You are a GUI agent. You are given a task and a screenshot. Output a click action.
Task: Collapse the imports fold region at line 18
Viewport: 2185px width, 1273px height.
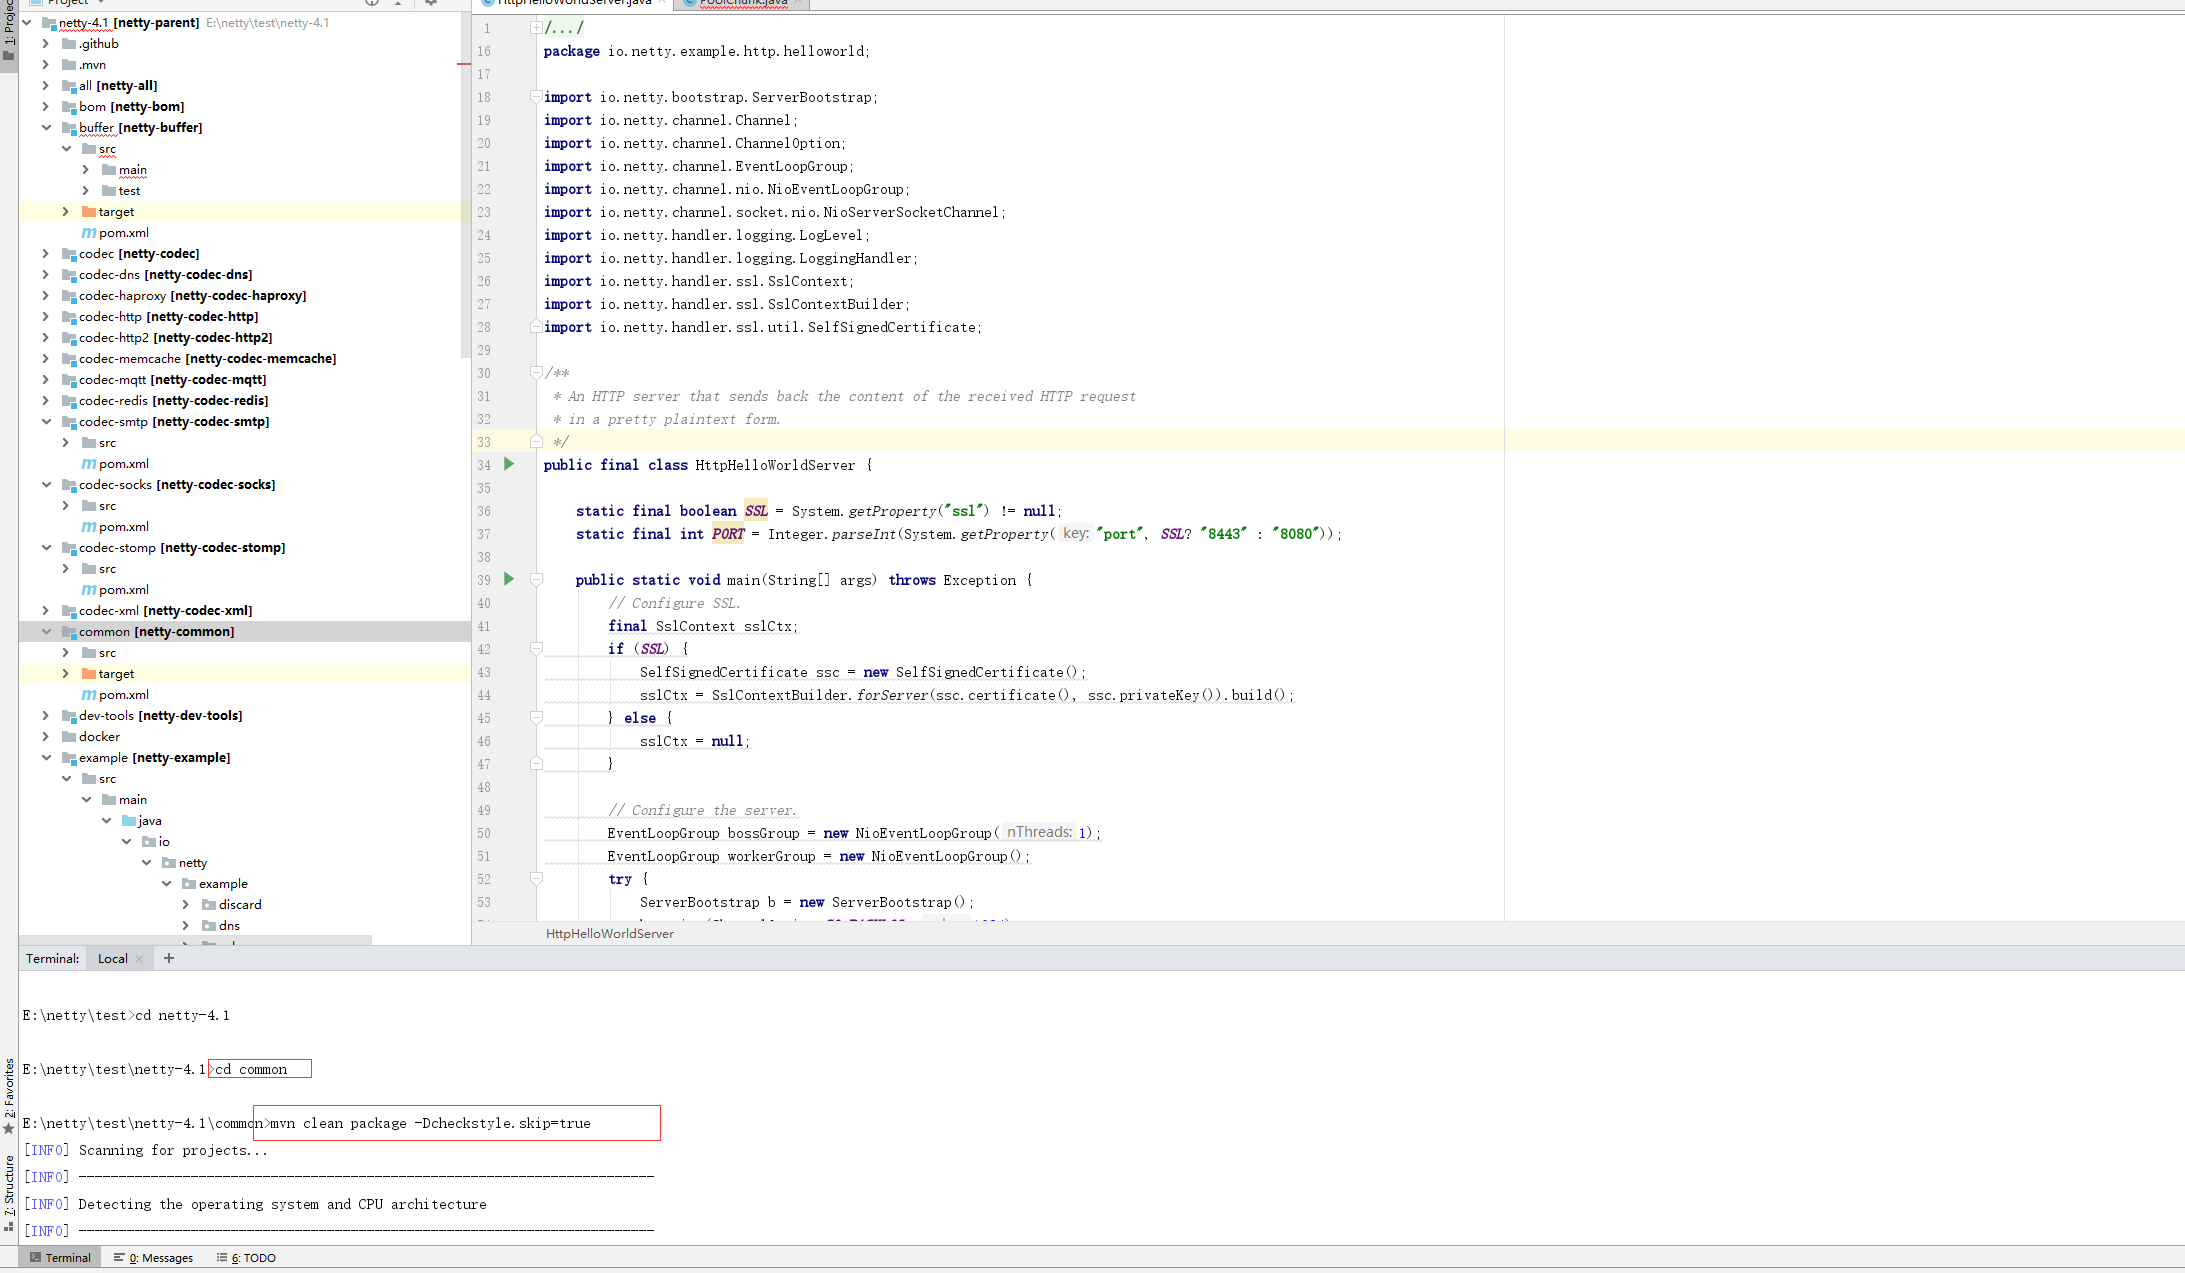537,97
